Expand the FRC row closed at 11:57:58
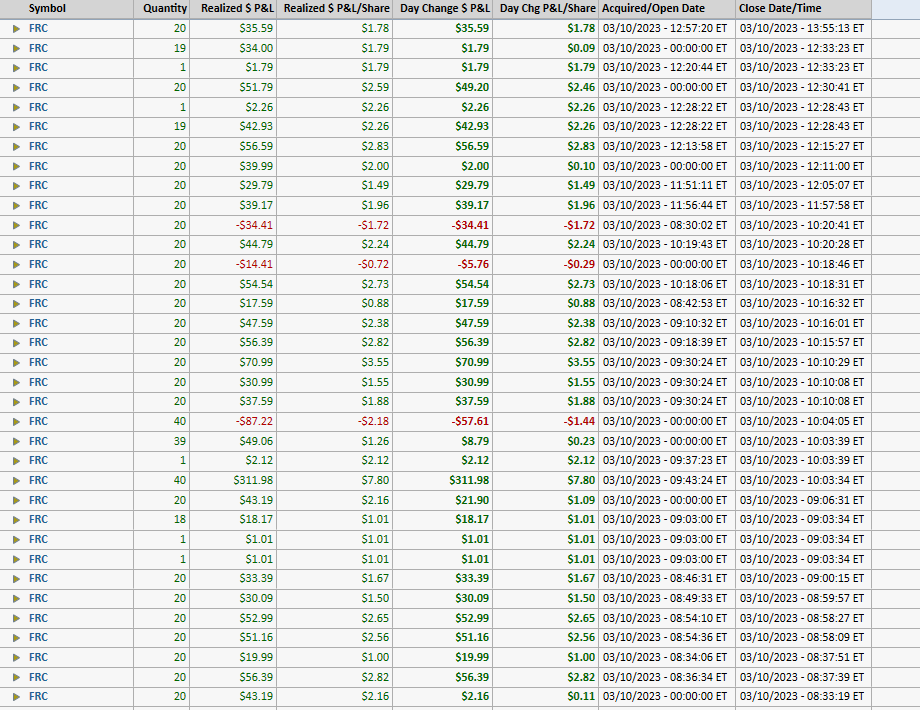 click(16, 205)
